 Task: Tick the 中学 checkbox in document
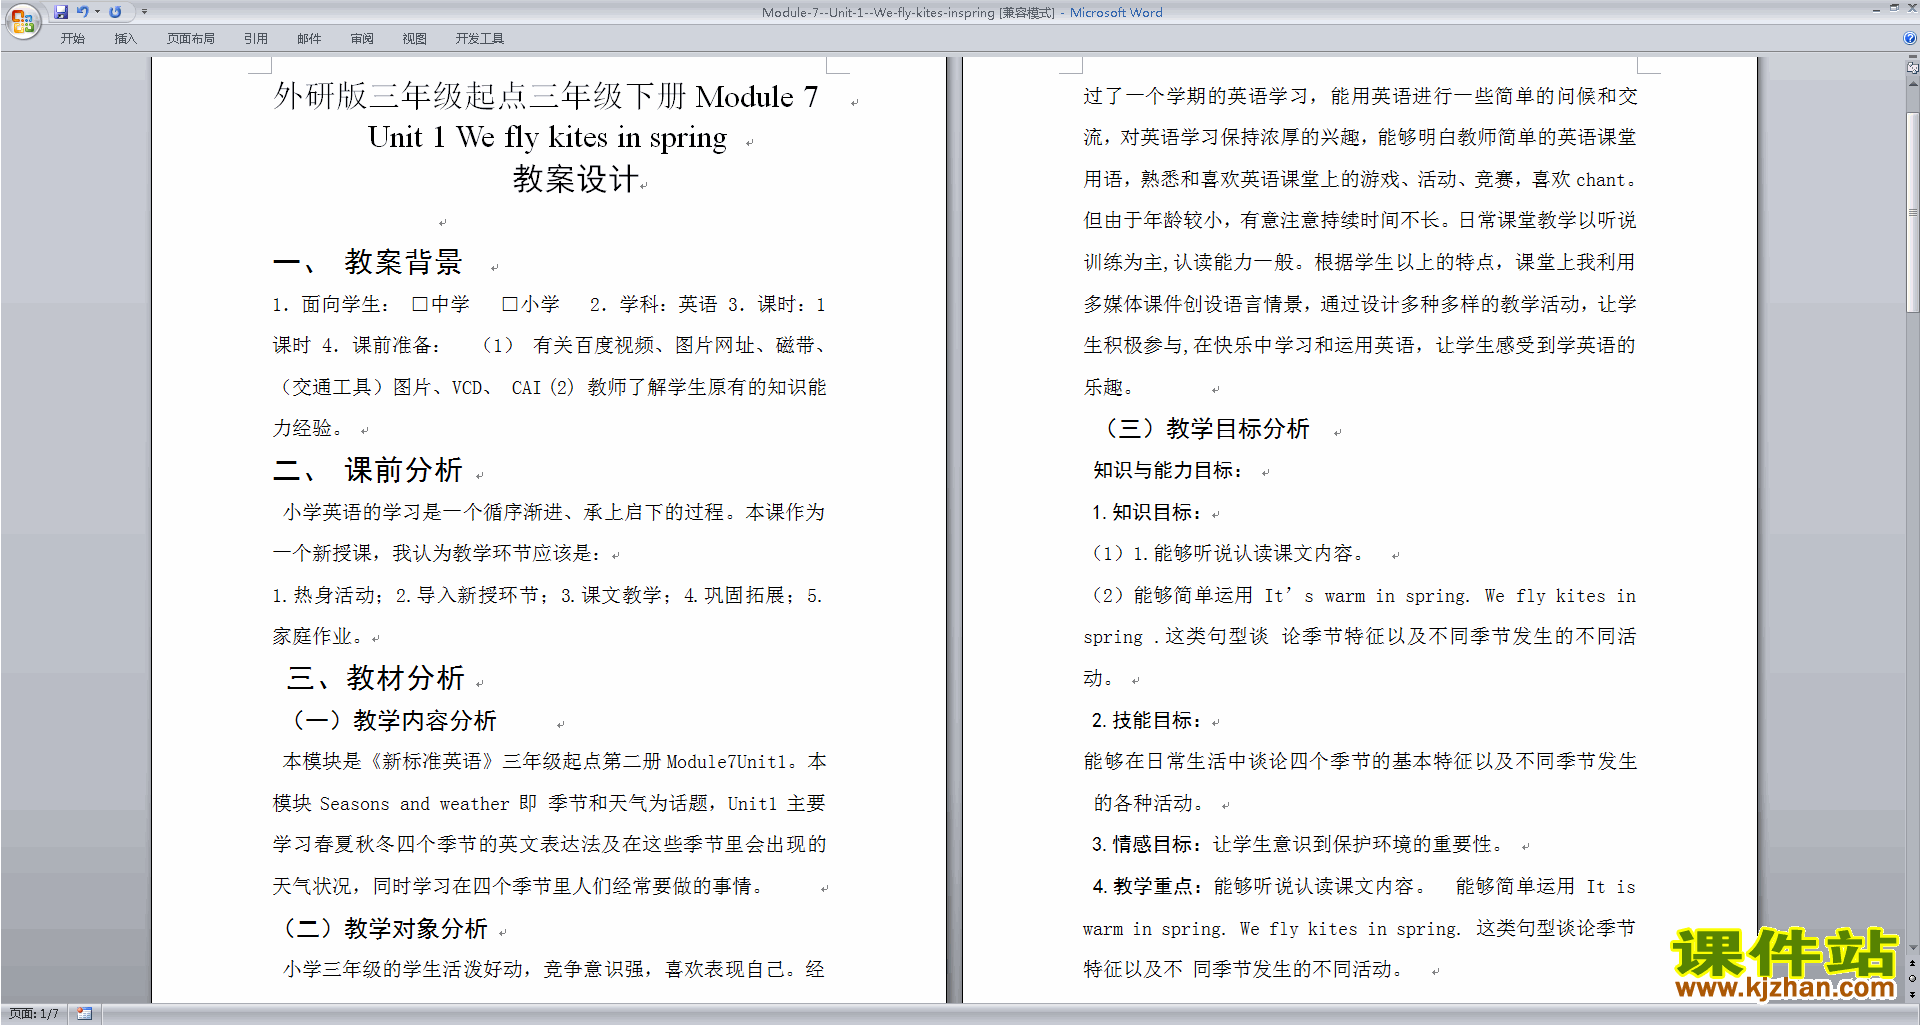[x=420, y=304]
